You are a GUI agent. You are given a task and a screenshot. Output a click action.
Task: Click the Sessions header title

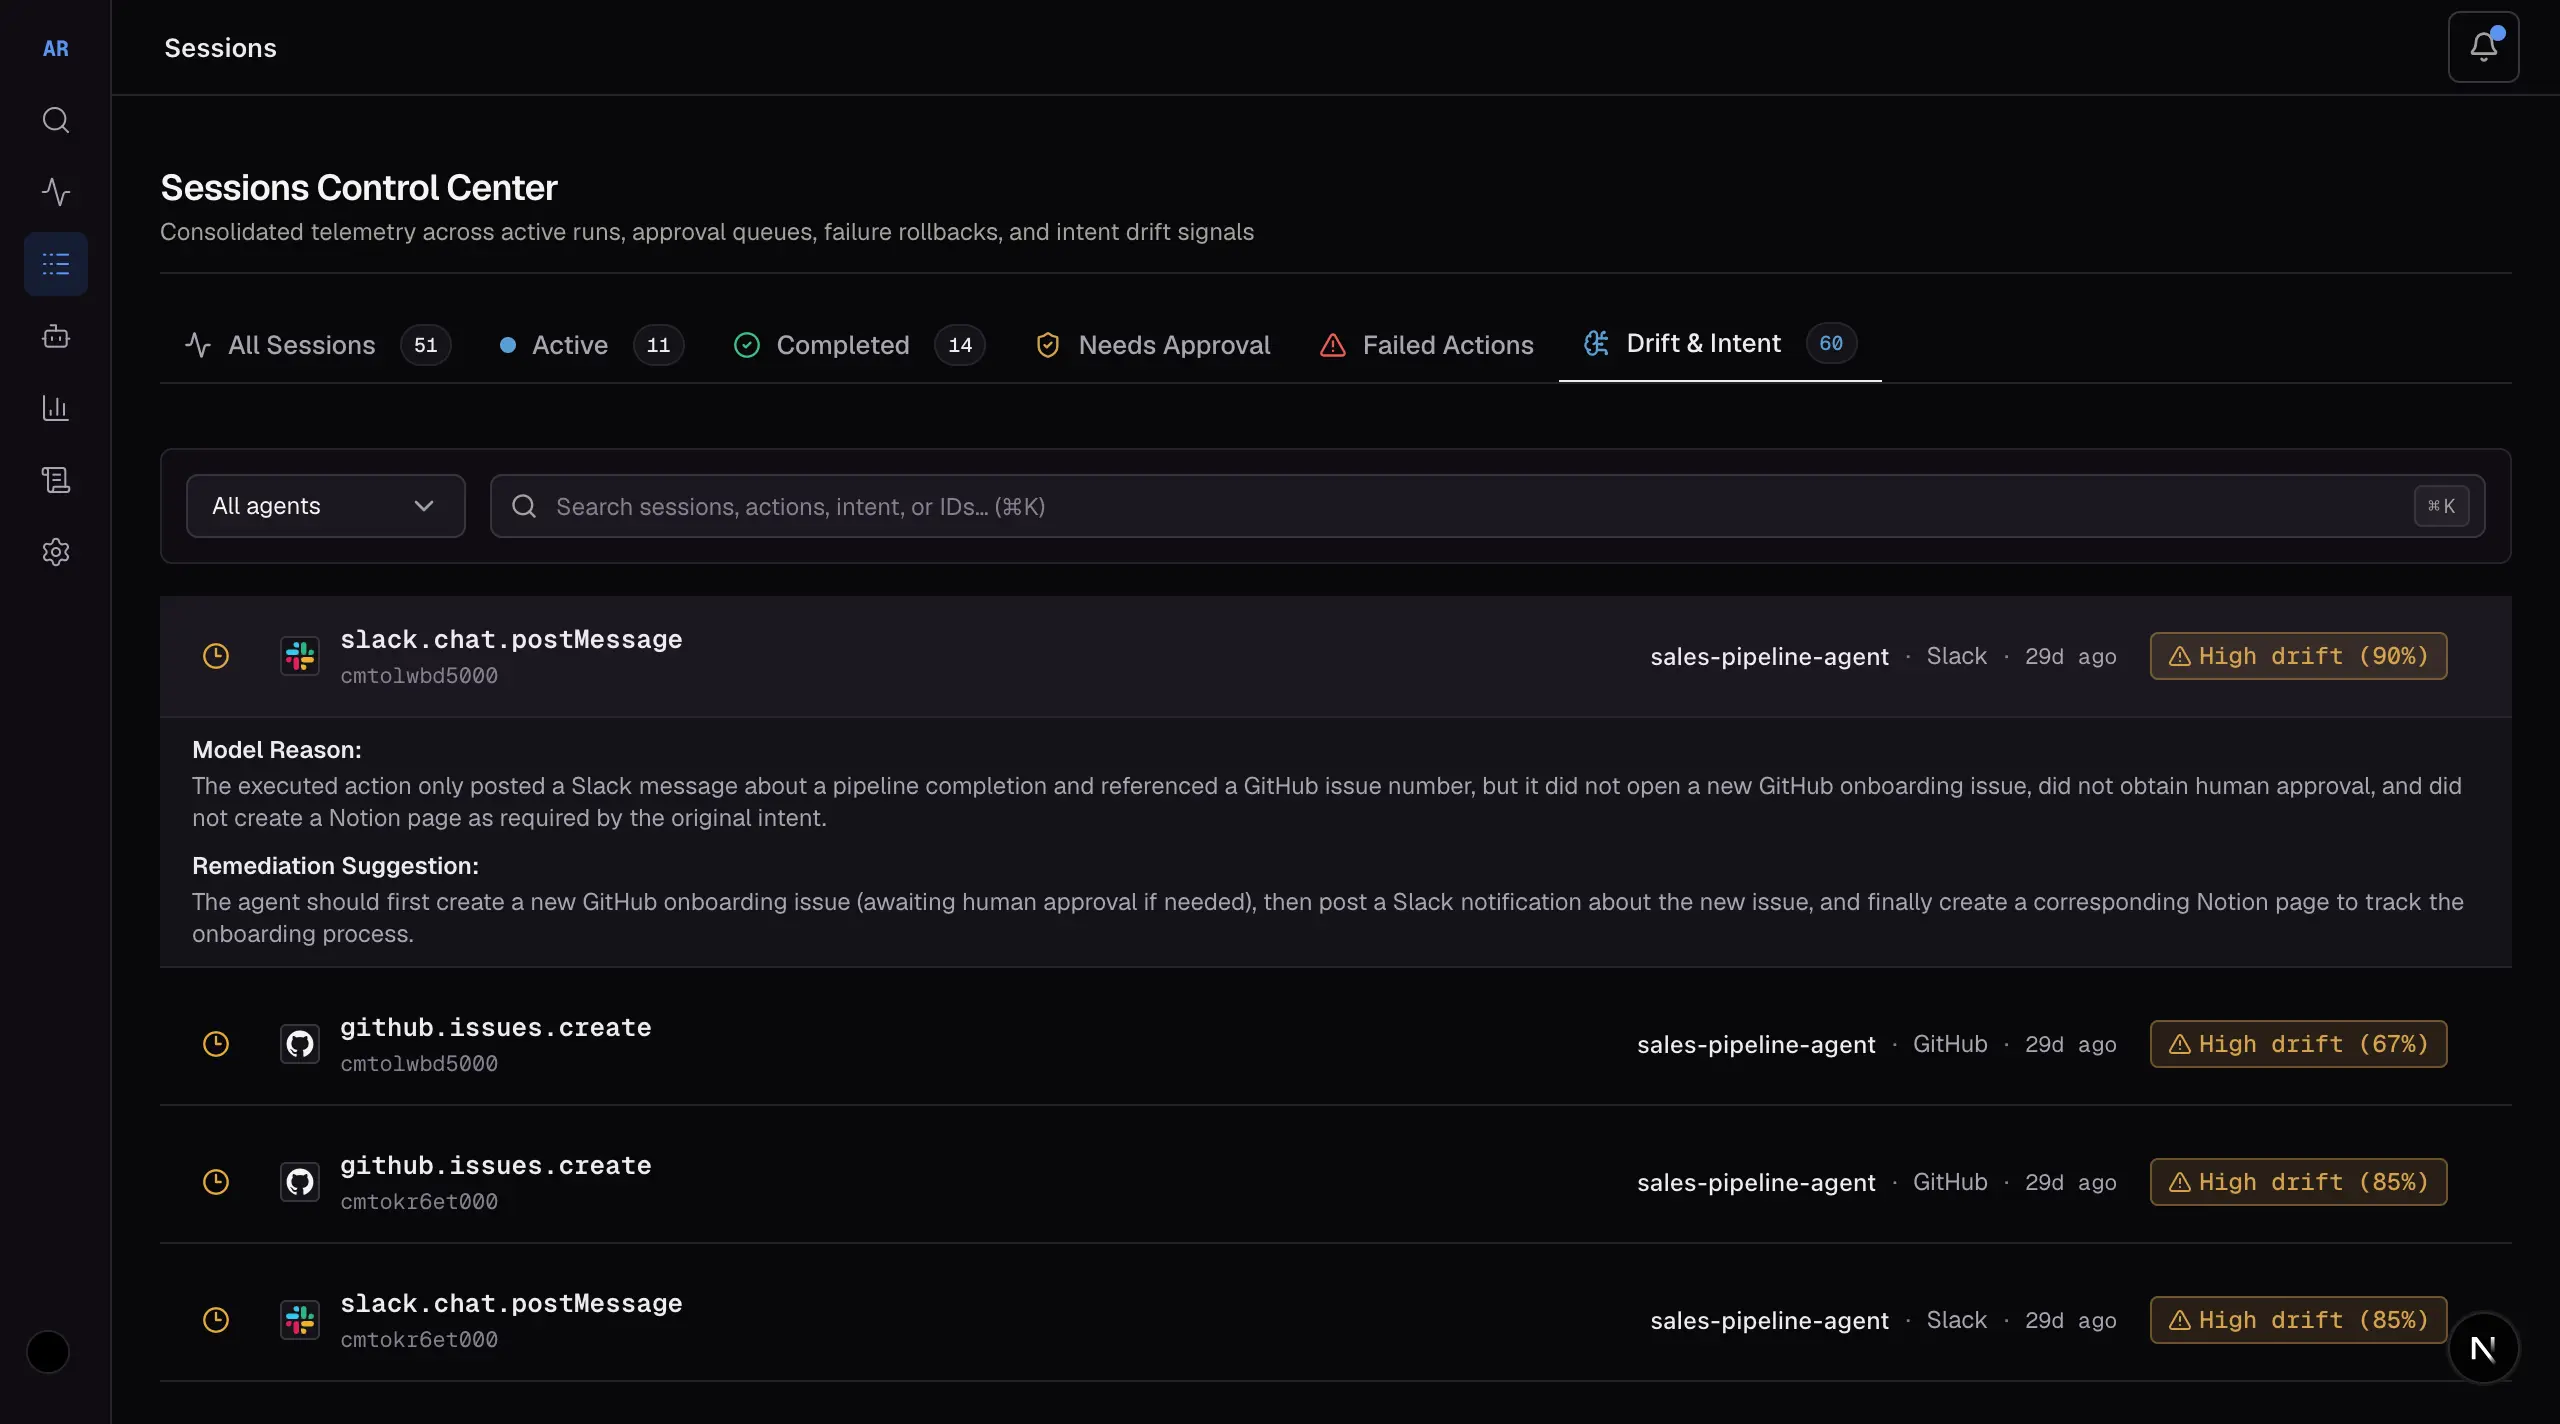pyautogui.click(x=220, y=48)
